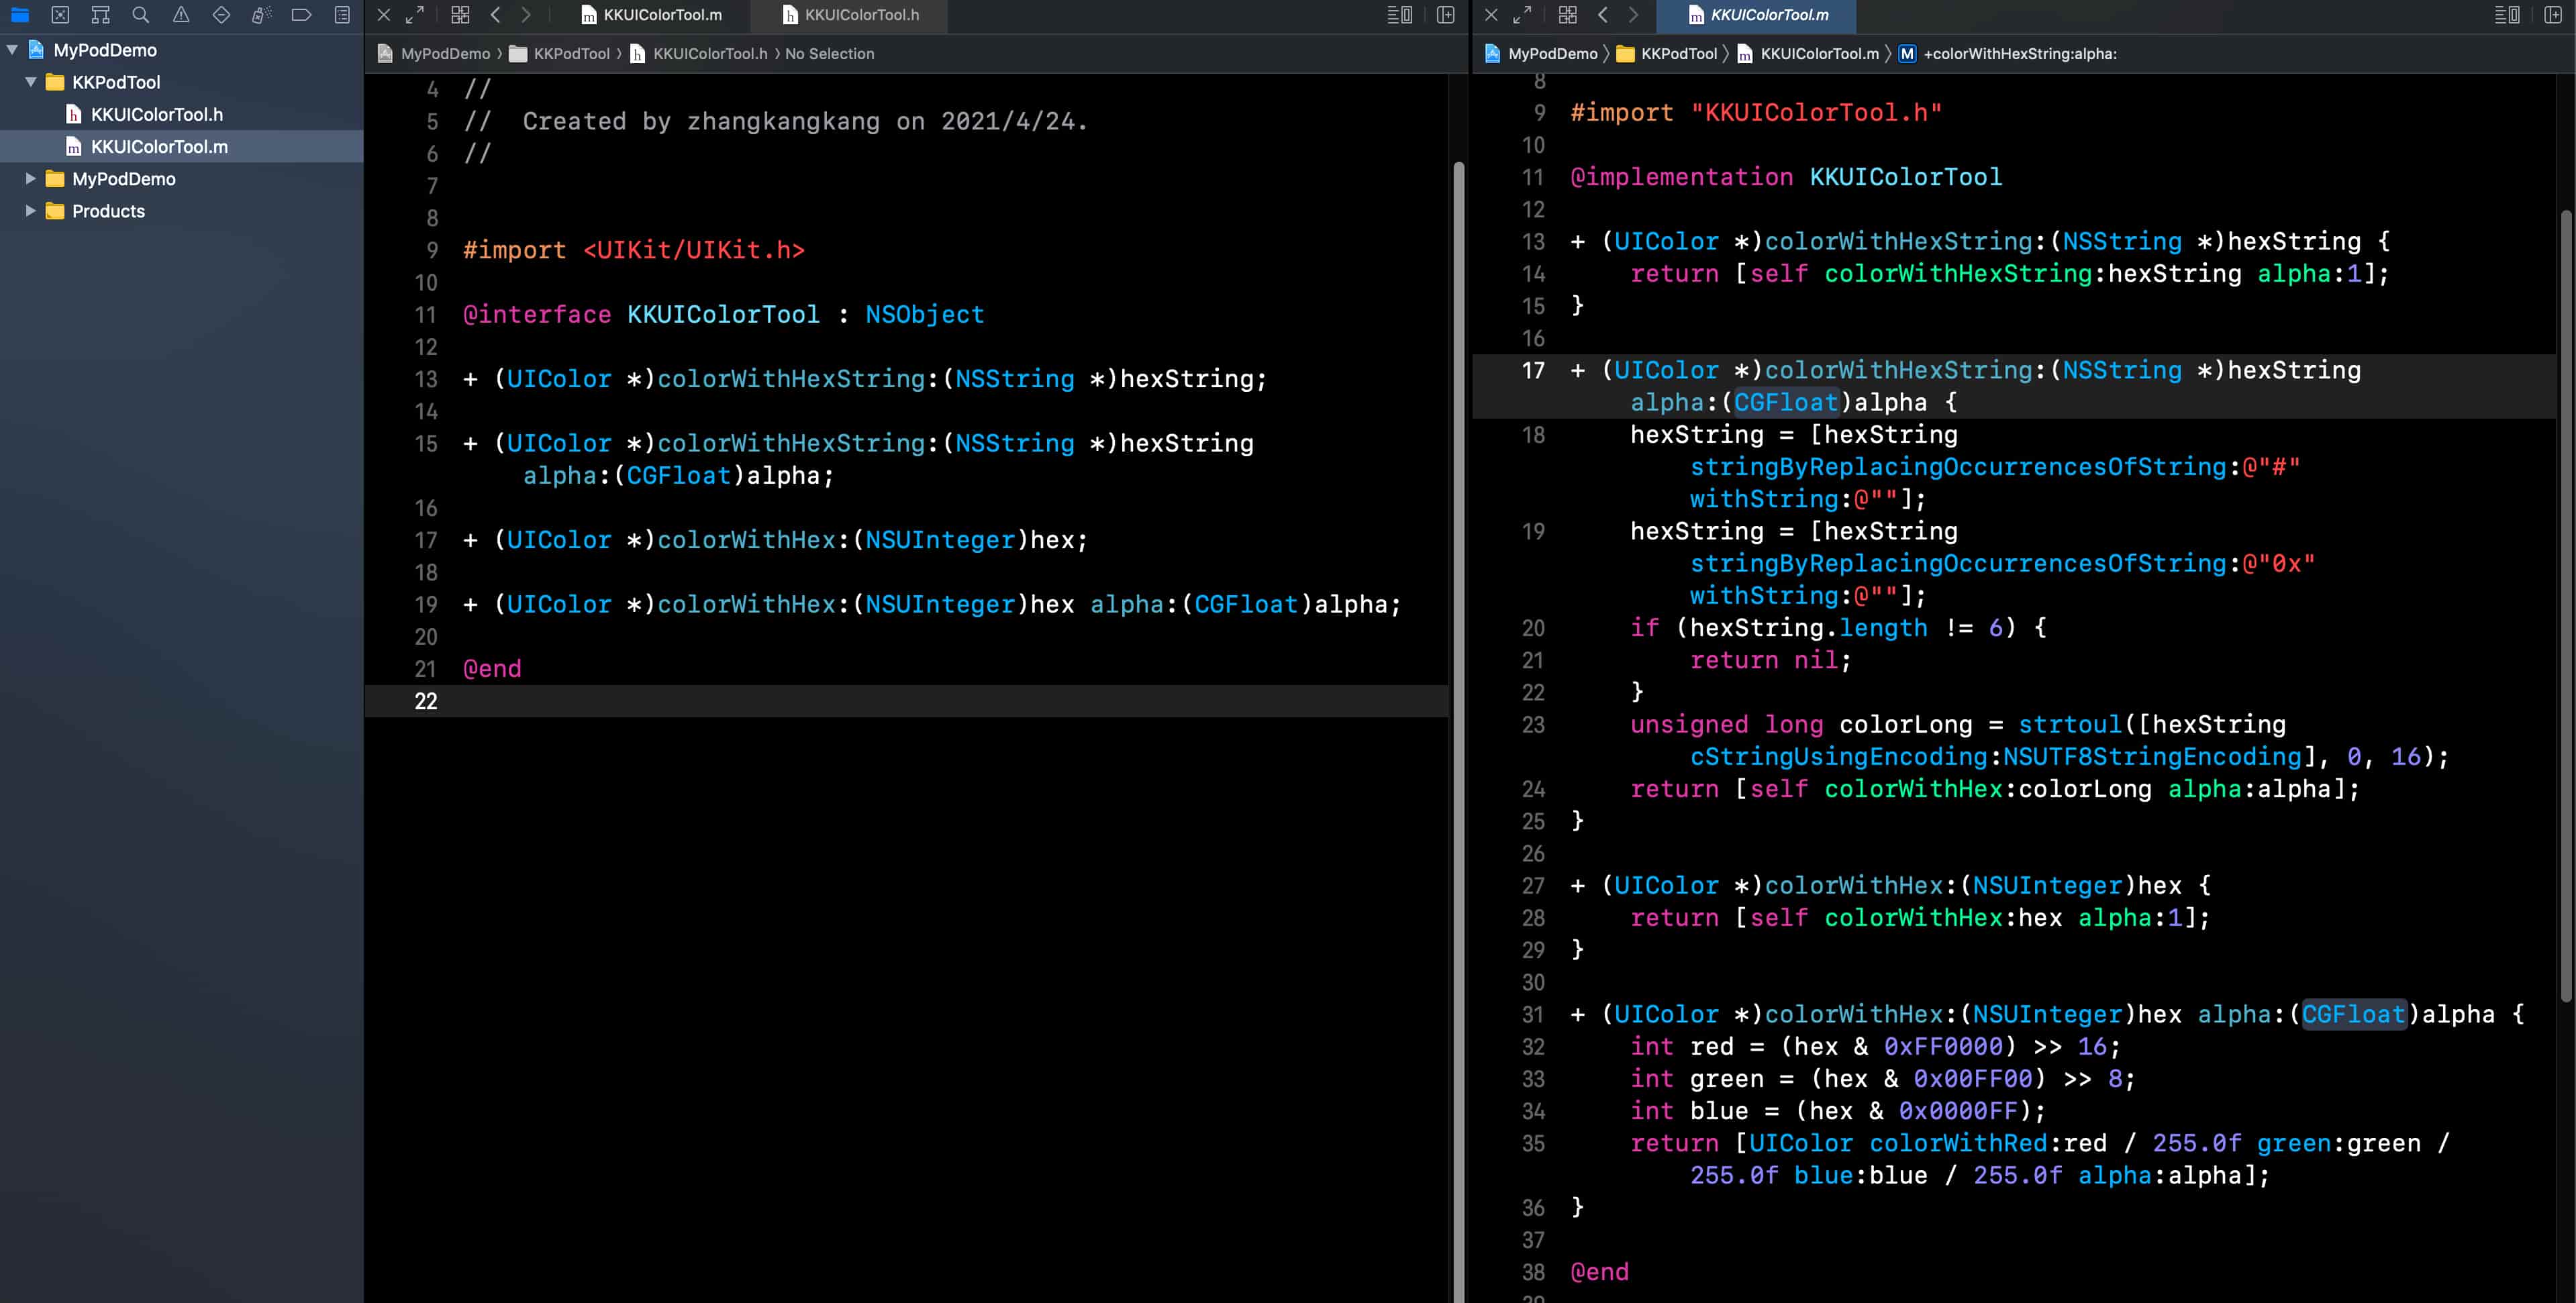Open the Find navigator search icon

click(141, 15)
